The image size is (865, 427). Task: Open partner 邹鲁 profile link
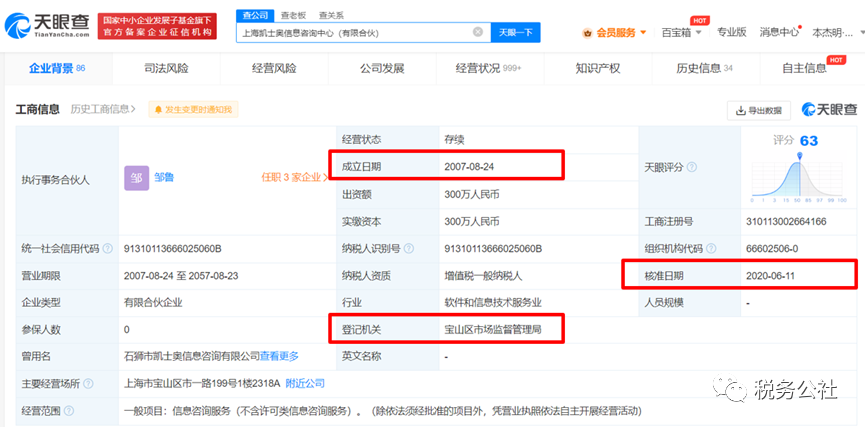click(164, 178)
